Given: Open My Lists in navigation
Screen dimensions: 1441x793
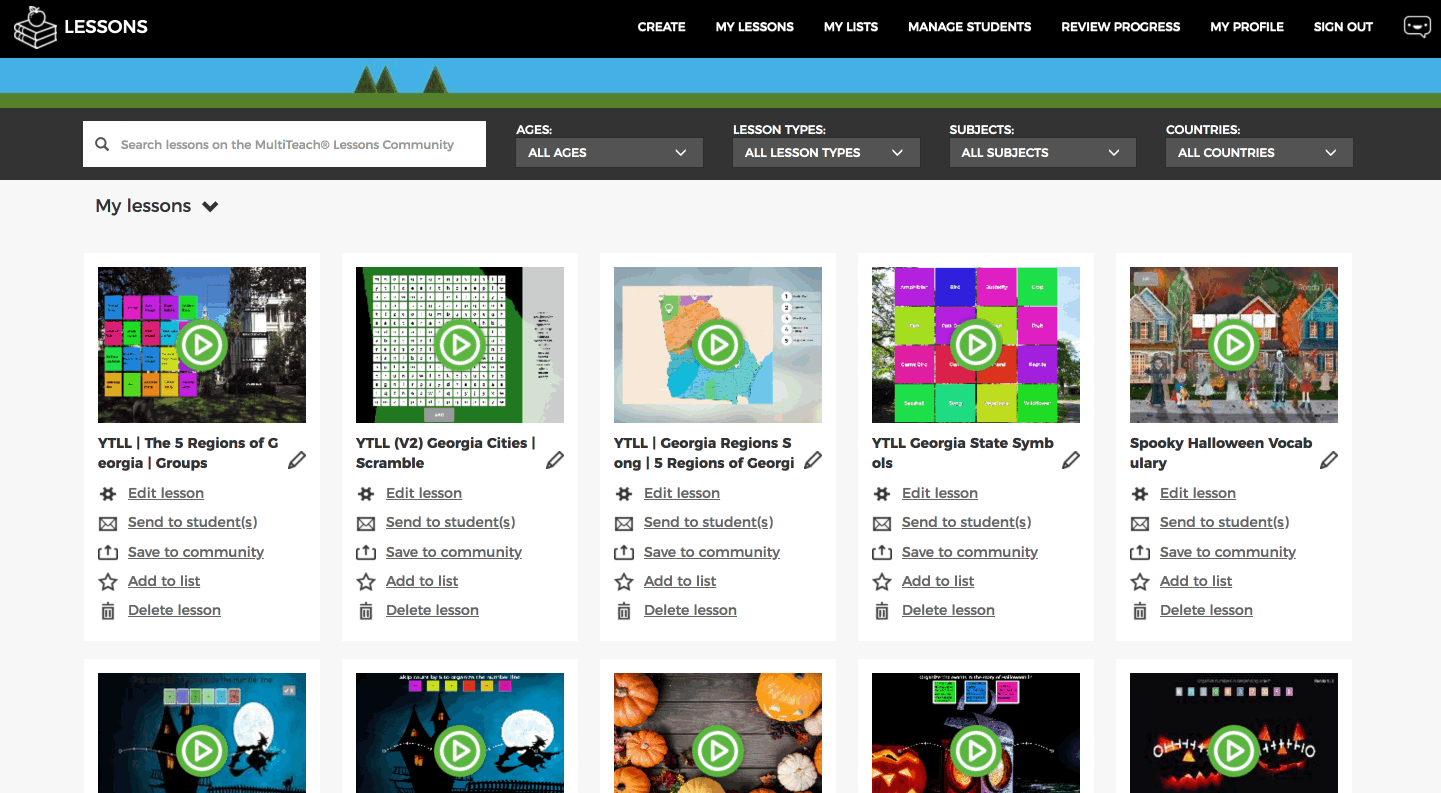Looking at the screenshot, I should (x=851, y=27).
